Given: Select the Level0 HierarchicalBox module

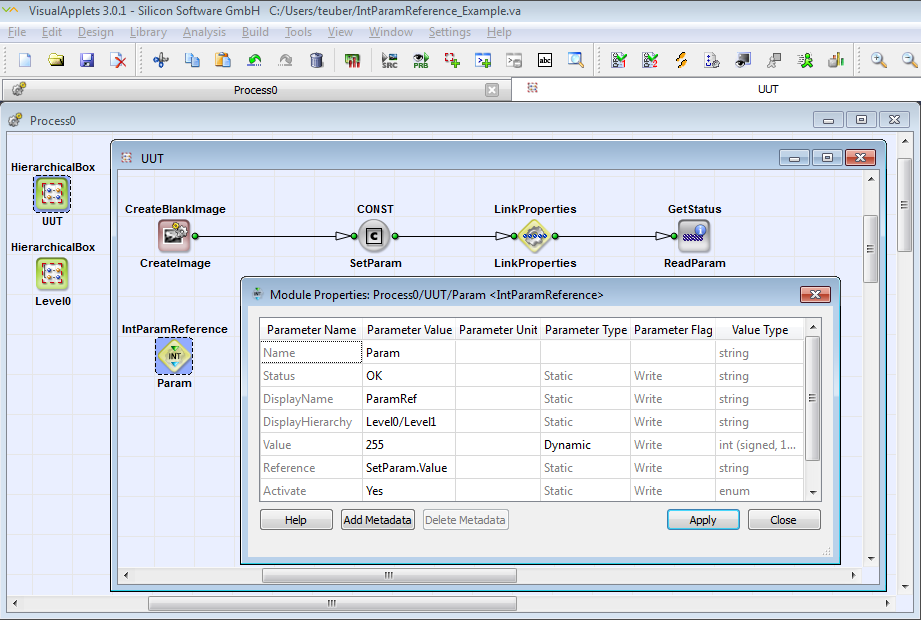Looking at the screenshot, I should point(52,274).
